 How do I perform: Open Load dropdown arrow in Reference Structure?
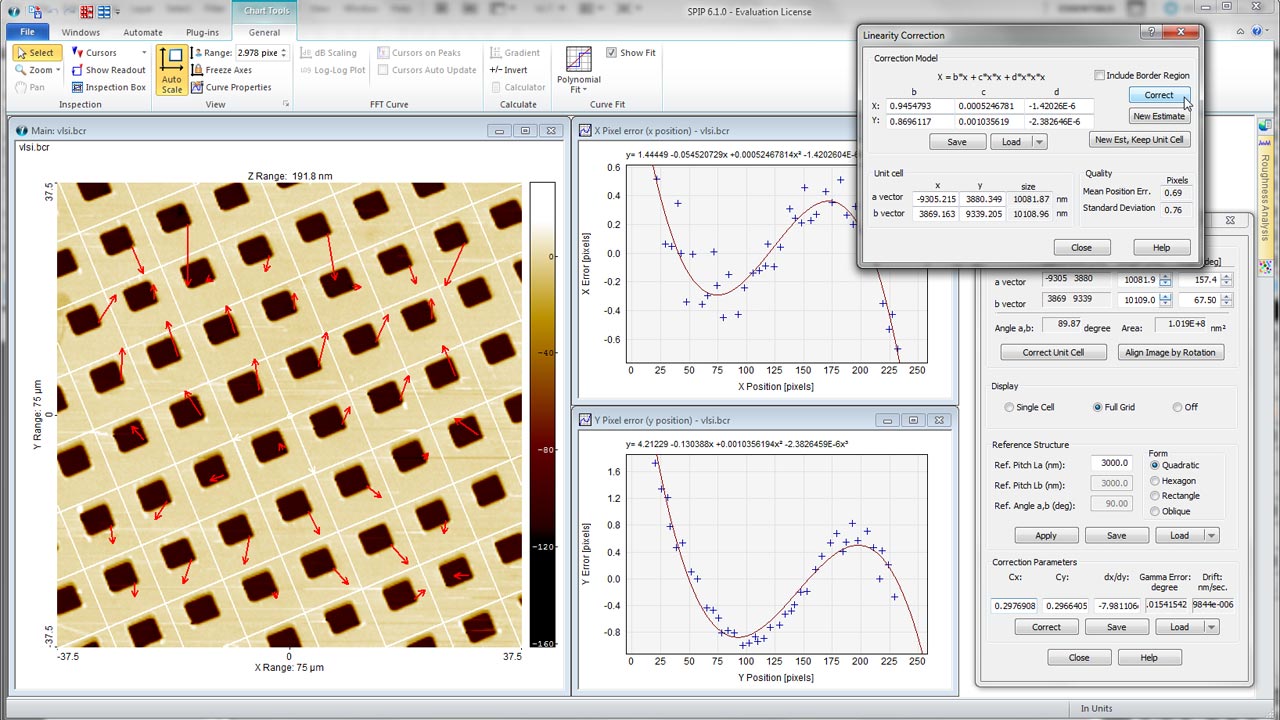pos(1212,535)
